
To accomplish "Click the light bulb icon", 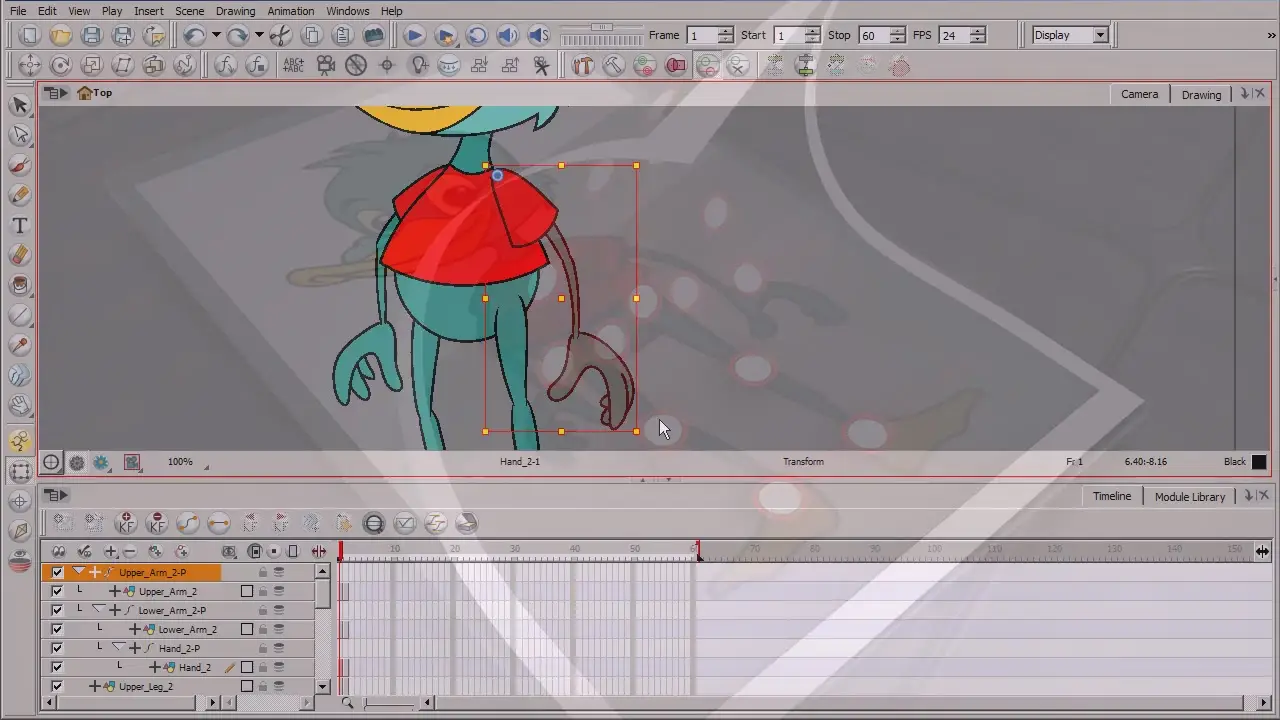I will coord(418,65).
